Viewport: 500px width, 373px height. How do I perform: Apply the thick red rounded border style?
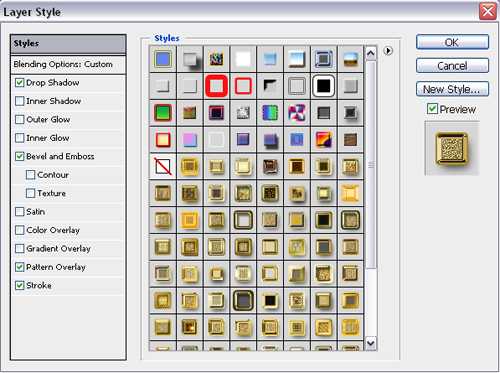click(216, 86)
